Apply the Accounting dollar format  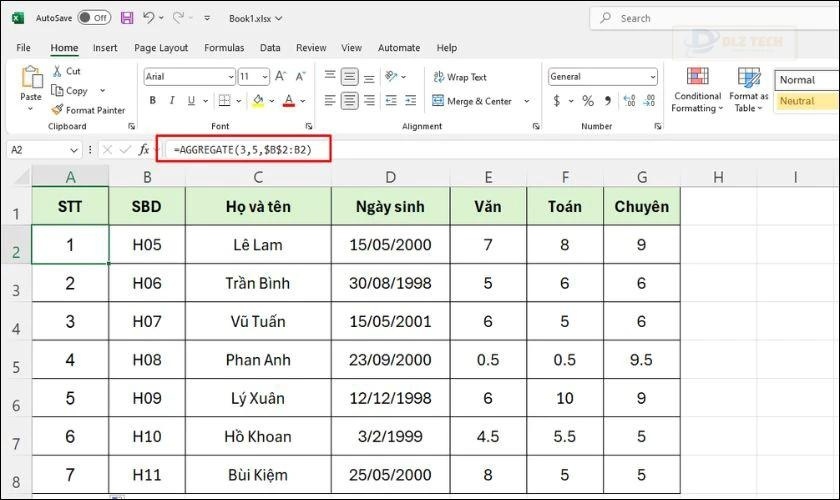(x=557, y=100)
